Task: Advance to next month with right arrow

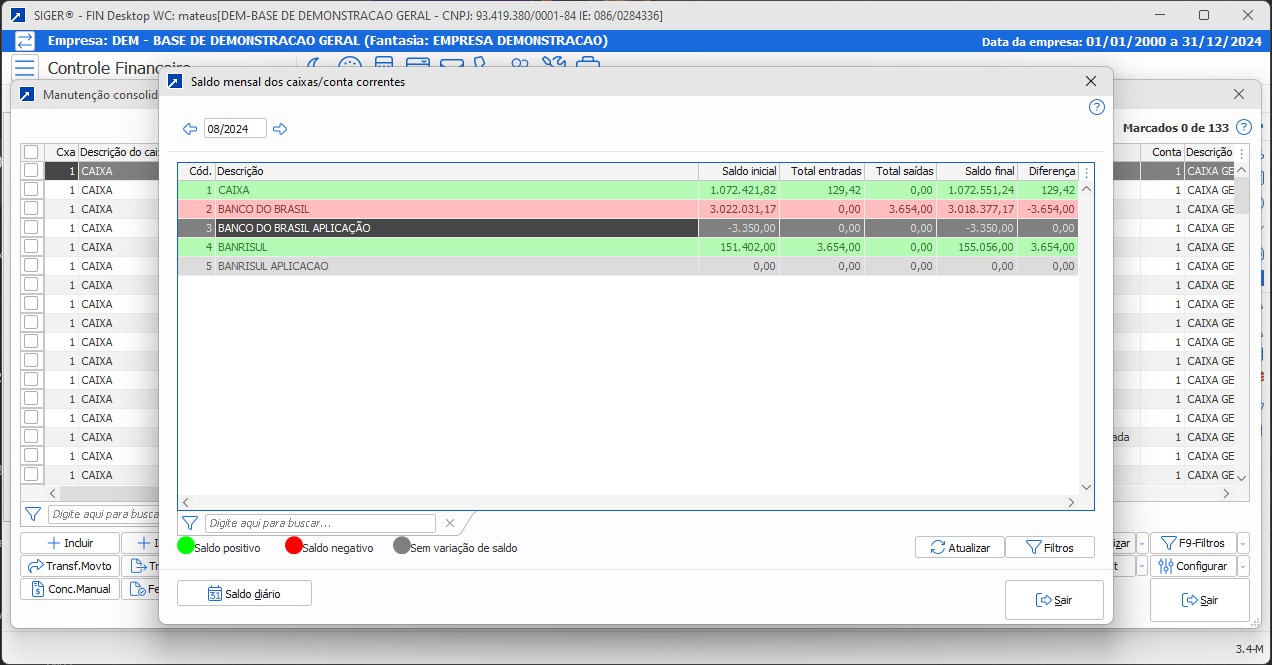Action: (x=280, y=129)
